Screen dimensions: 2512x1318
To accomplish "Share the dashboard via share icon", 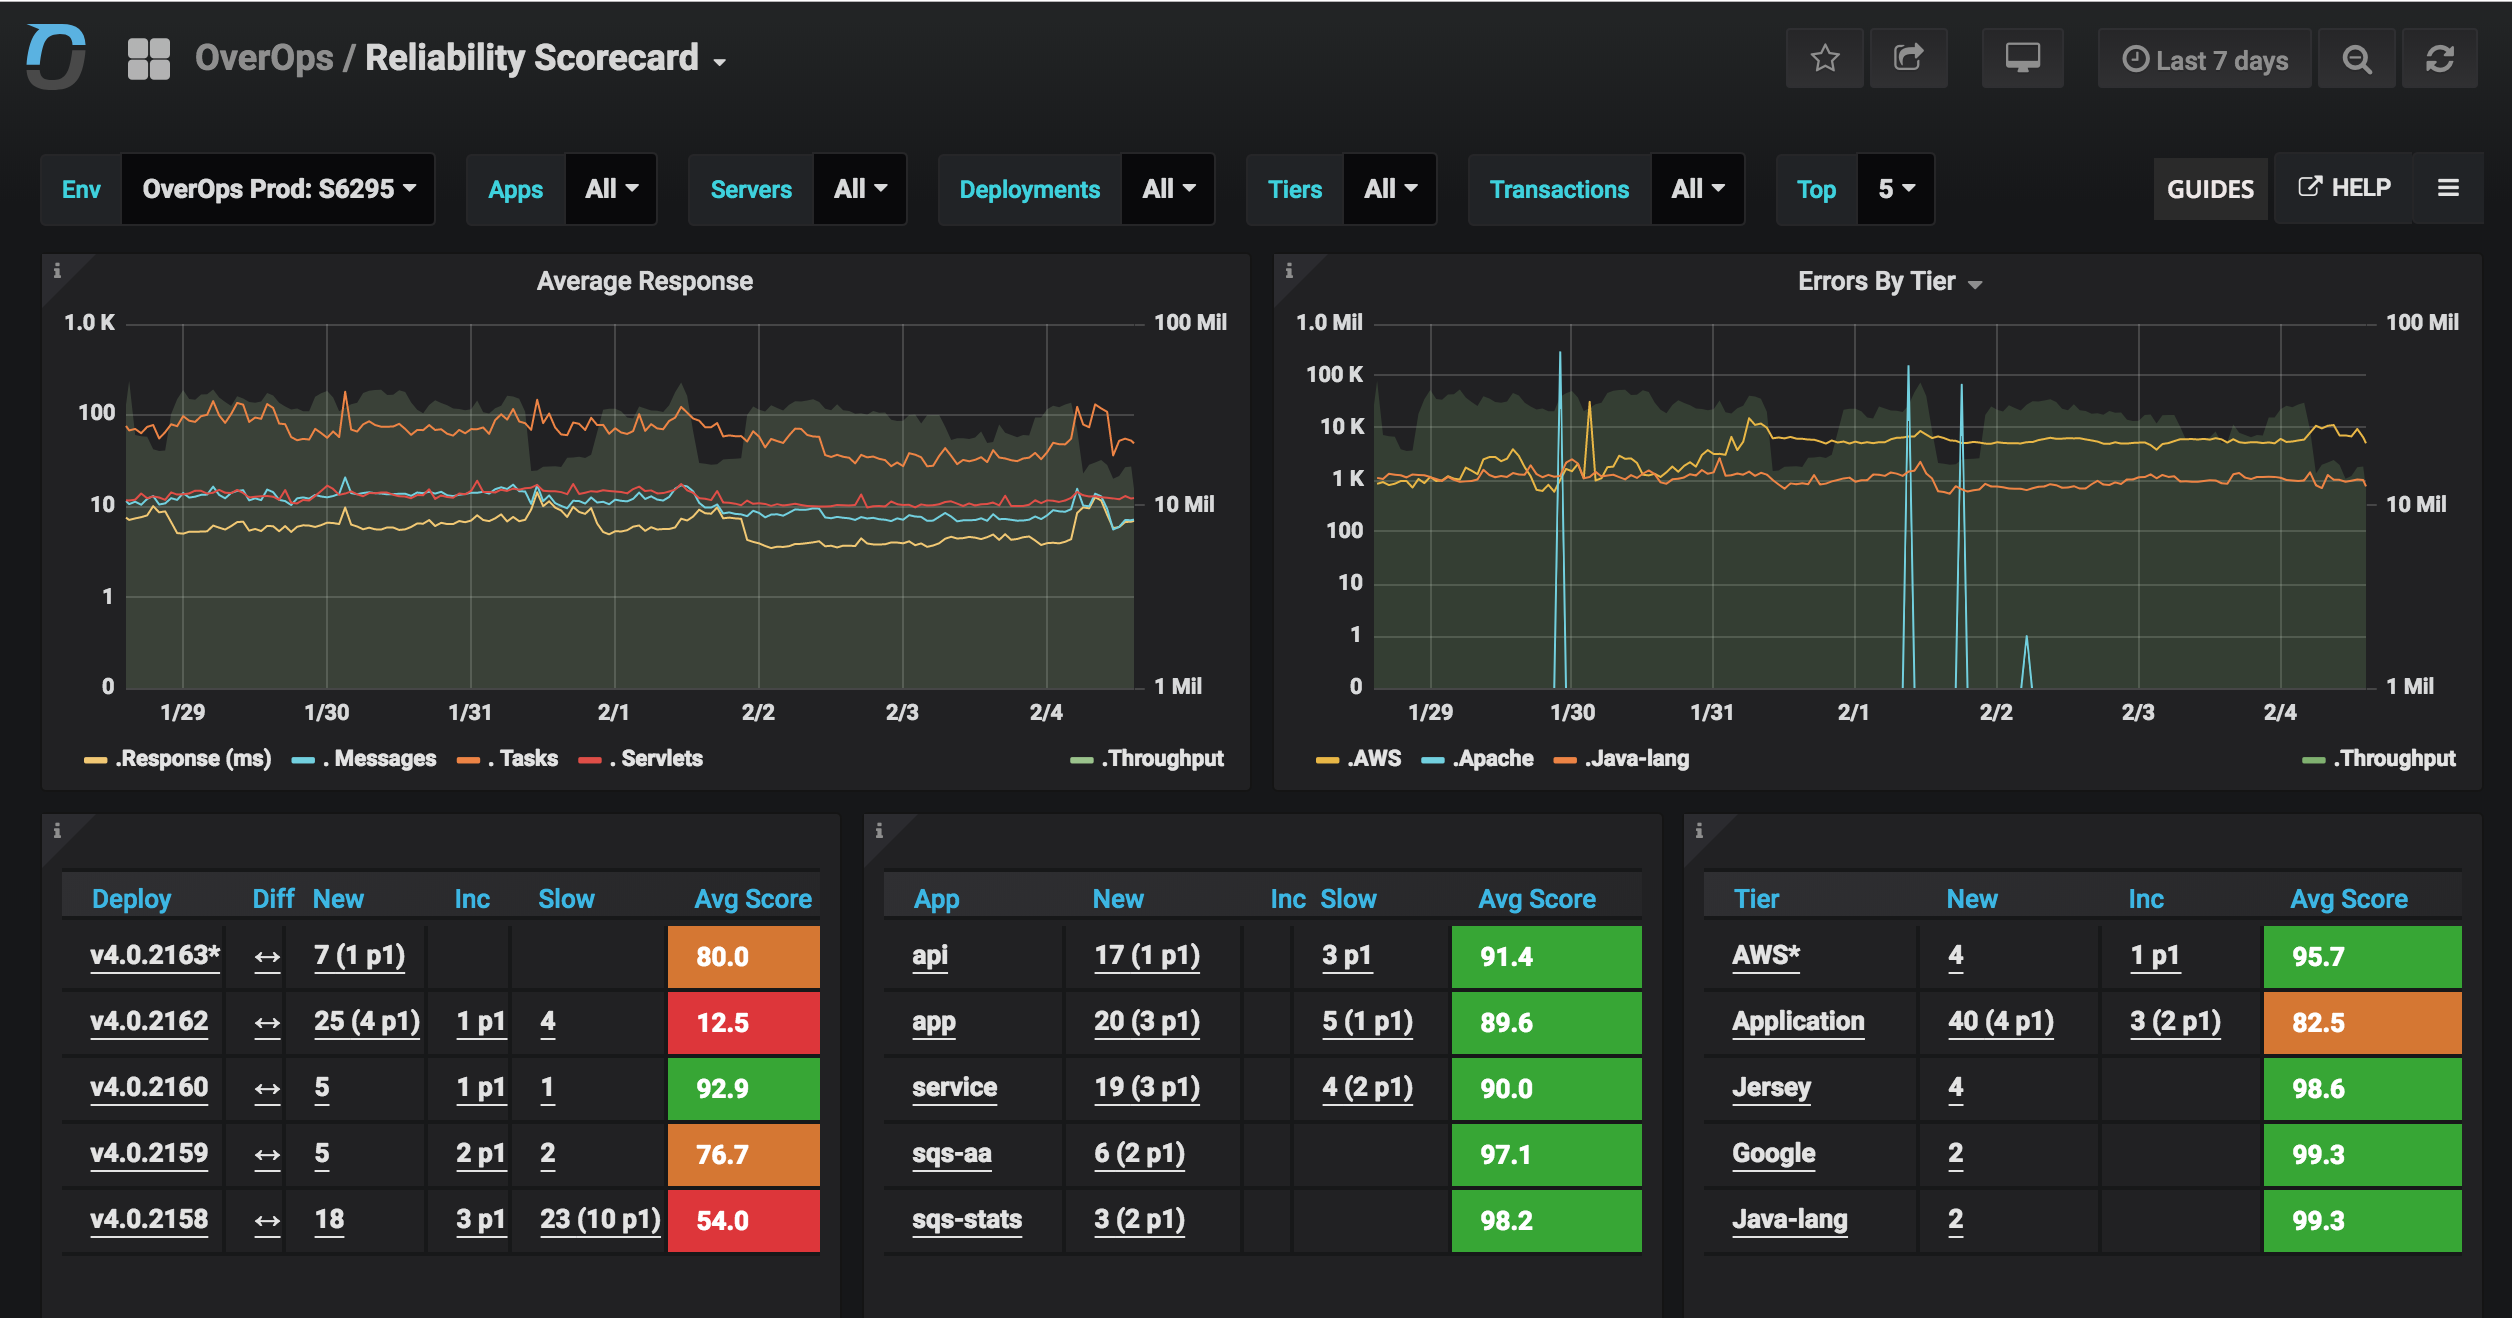I will [1908, 59].
